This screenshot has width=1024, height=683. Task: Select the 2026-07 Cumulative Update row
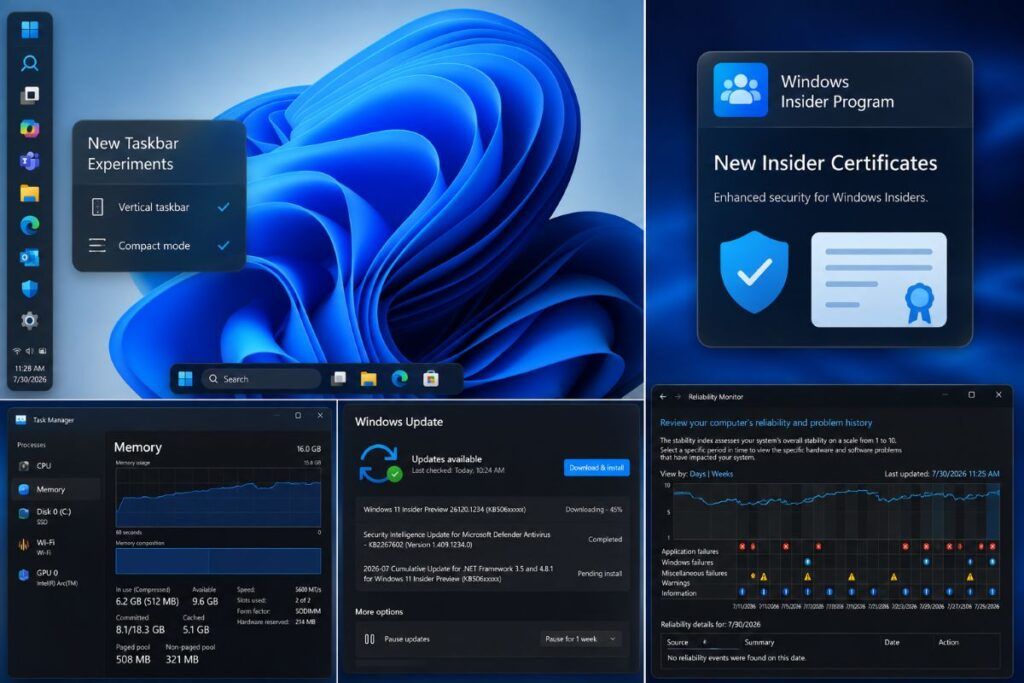(492, 573)
